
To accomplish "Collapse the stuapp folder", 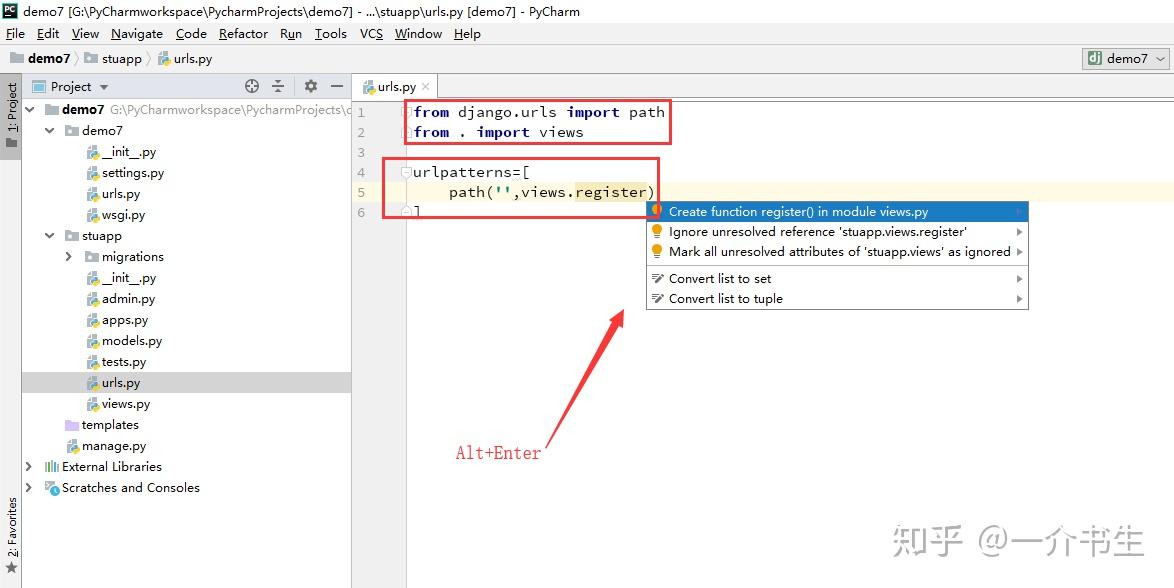I will coord(49,236).
